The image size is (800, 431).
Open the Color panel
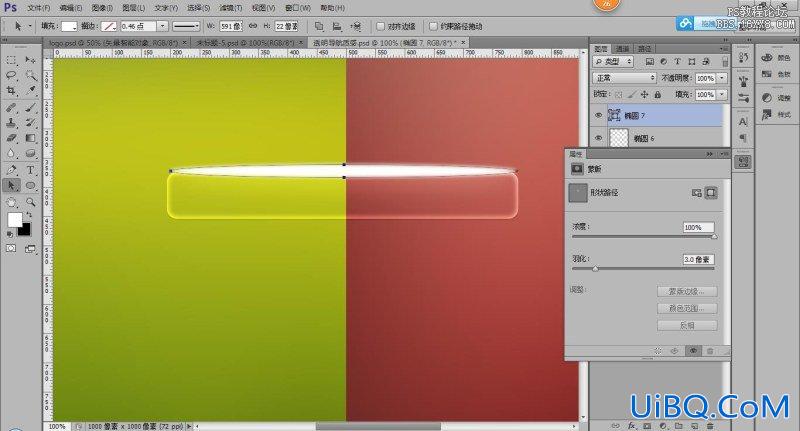pyautogui.click(x=777, y=58)
